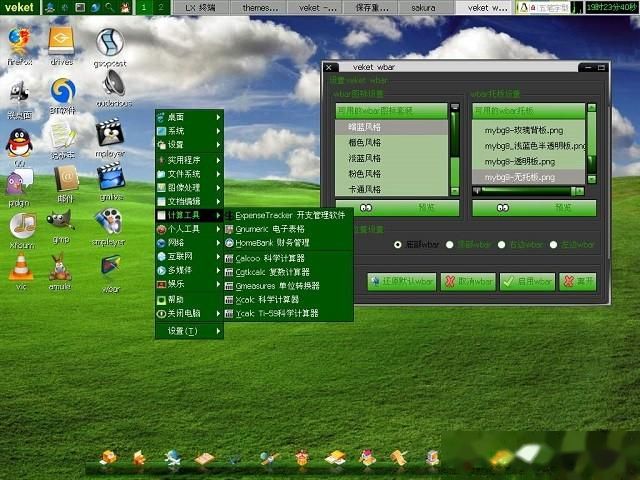Open the notepad desktop icon beside QQ

(62, 136)
